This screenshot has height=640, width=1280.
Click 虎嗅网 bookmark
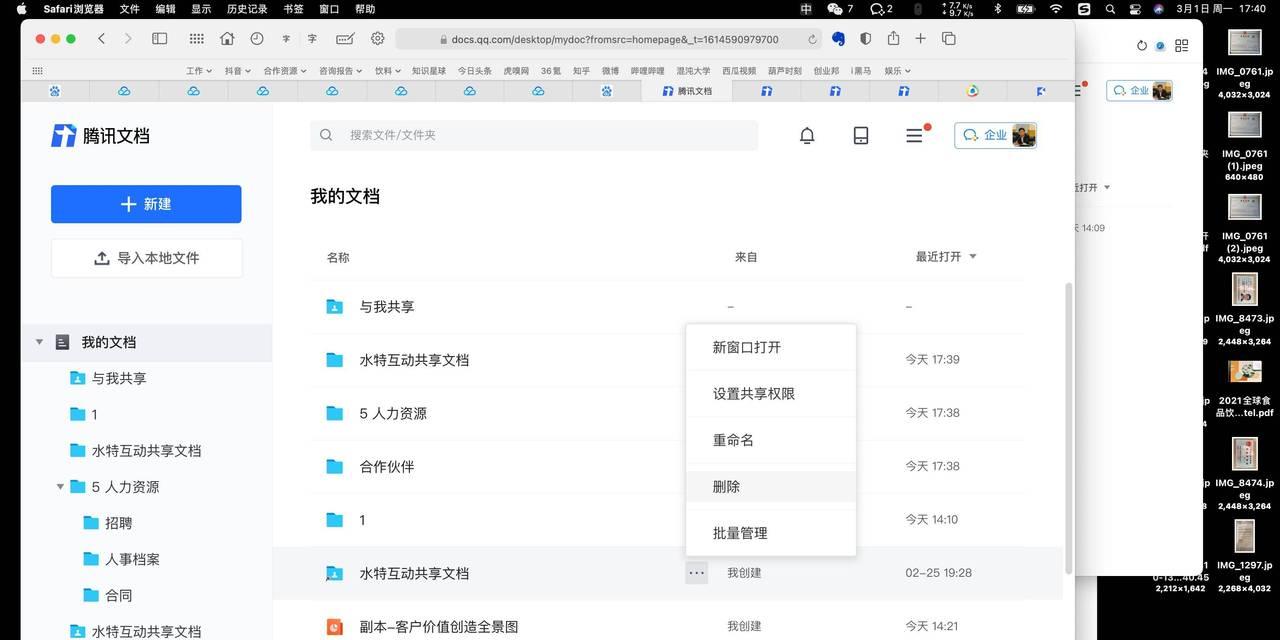tap(516, 71)
